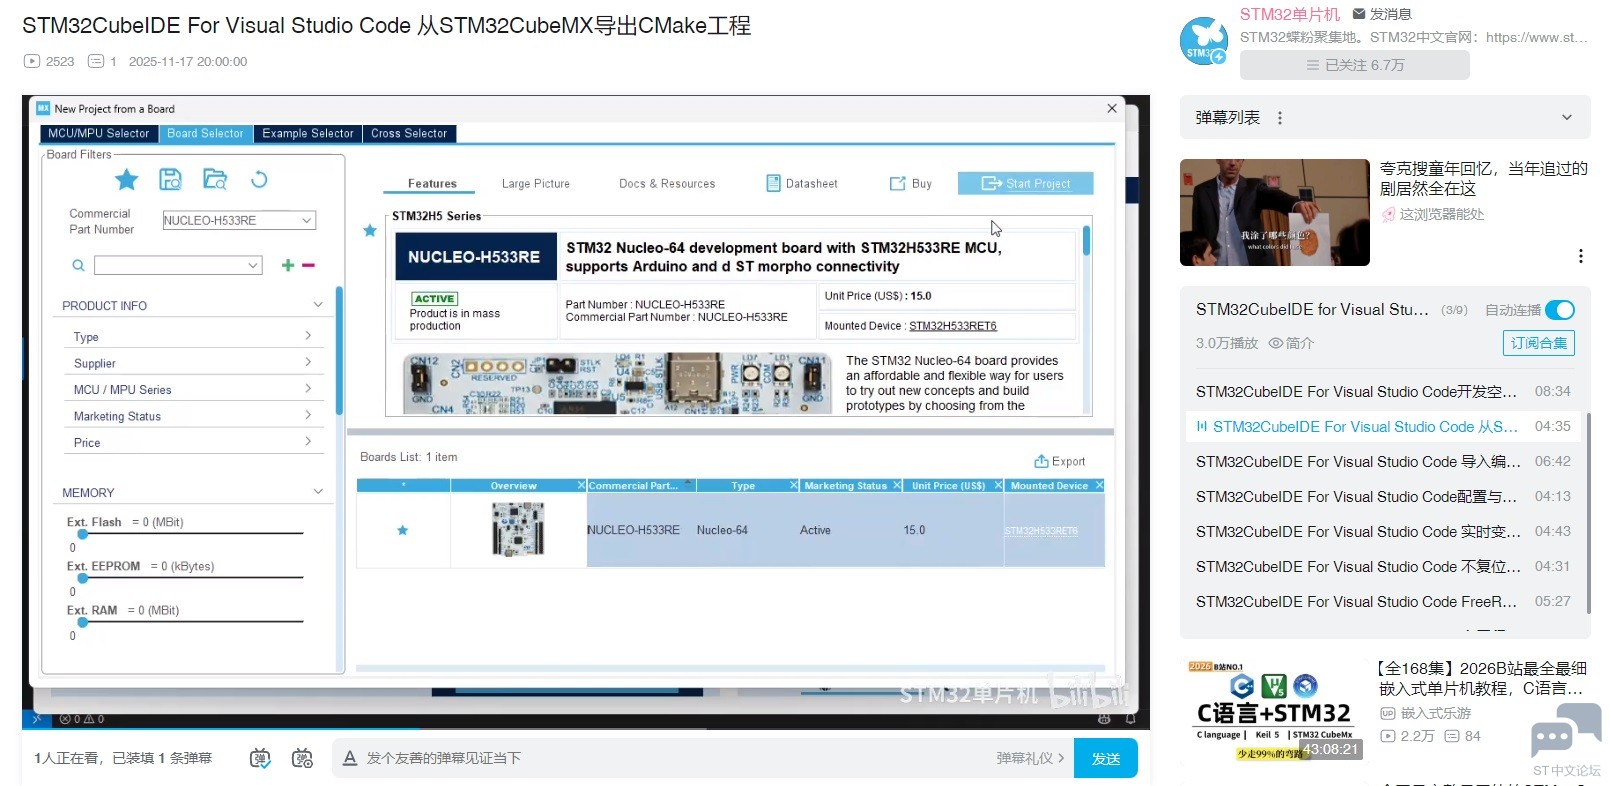The width and height of the screenshot is (1610, 786).
Task: Play playlist item FreeR… (05:27)
Action: (x=1383, y=602)
